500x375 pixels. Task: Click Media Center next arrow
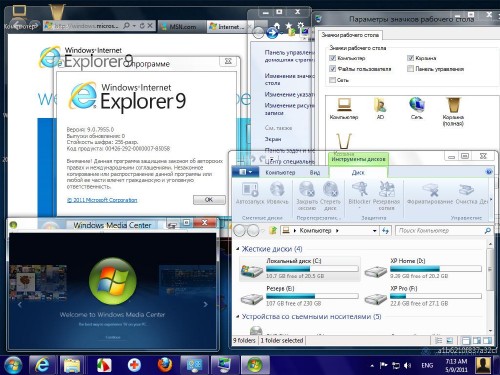(x=205, y=304)
